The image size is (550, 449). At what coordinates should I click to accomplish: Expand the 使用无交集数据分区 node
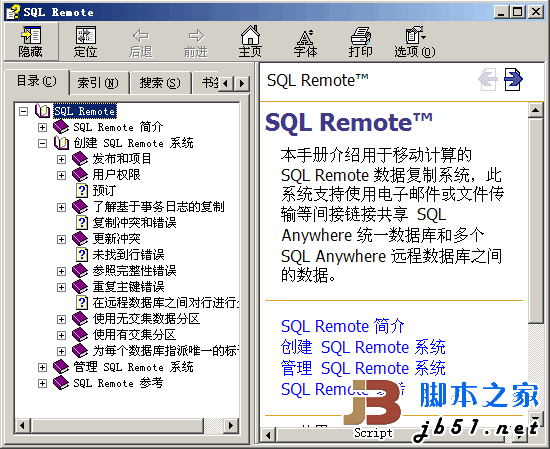point(61,319)
